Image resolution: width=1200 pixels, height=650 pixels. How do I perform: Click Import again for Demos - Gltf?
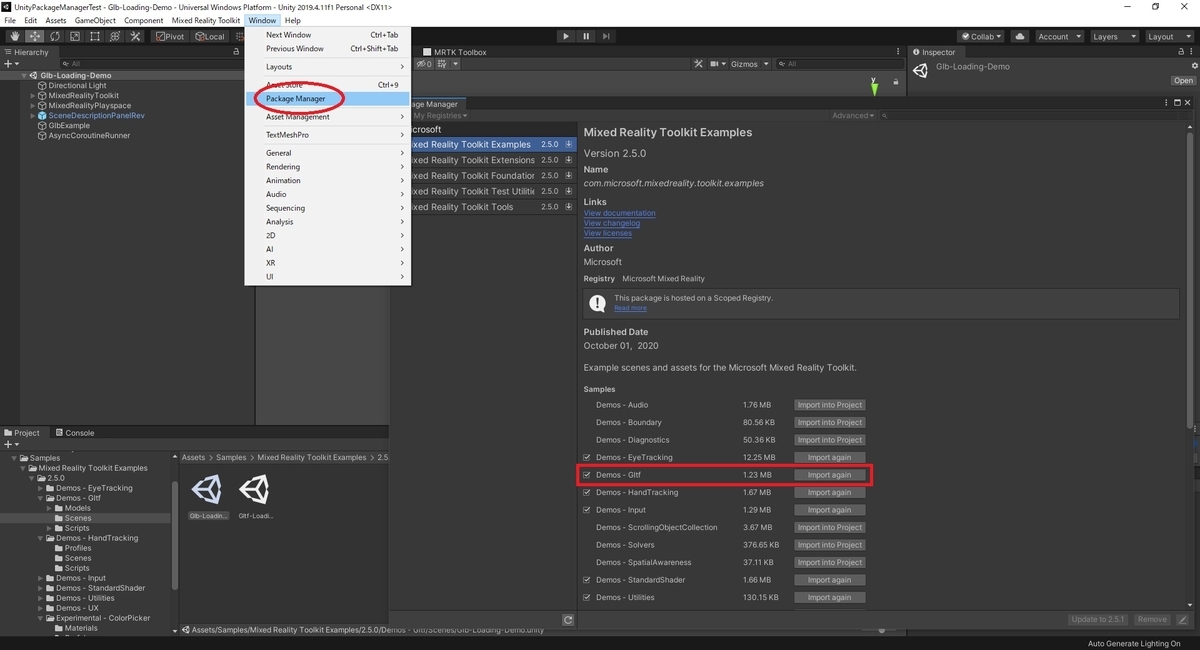pos(829,475)
